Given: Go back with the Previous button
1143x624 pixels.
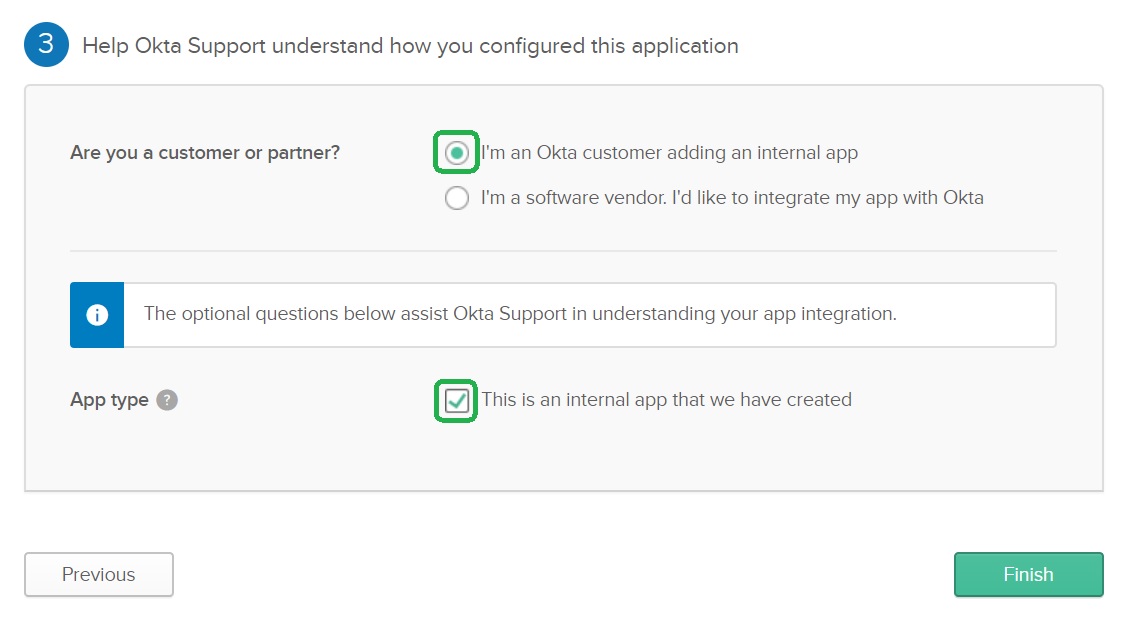Looking at the screenshot, I should [99, 574].
